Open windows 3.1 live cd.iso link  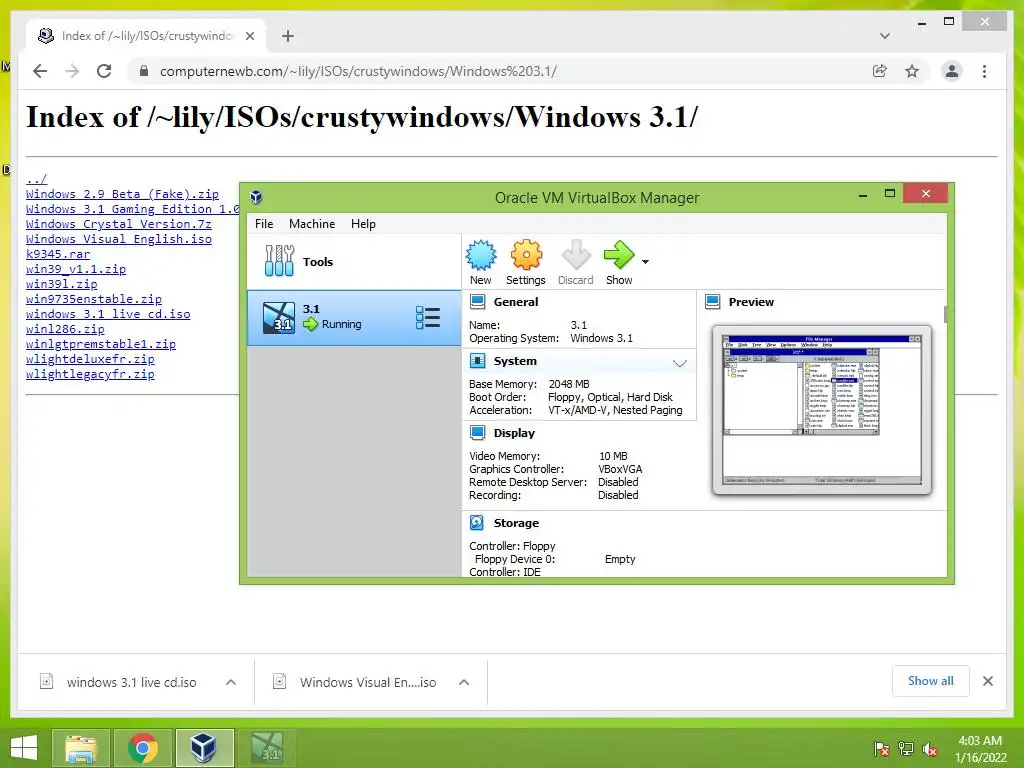108,314
